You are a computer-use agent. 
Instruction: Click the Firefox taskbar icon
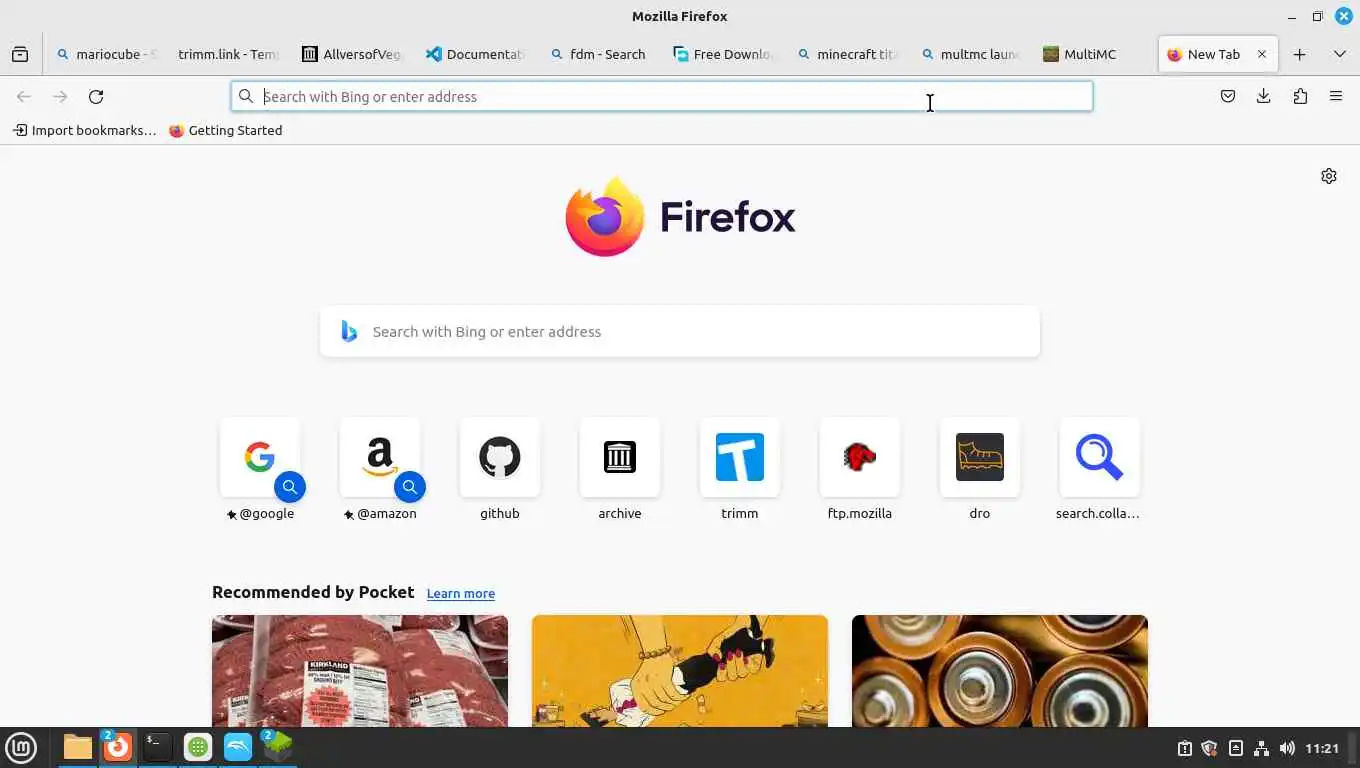click(x=117, y=747)
